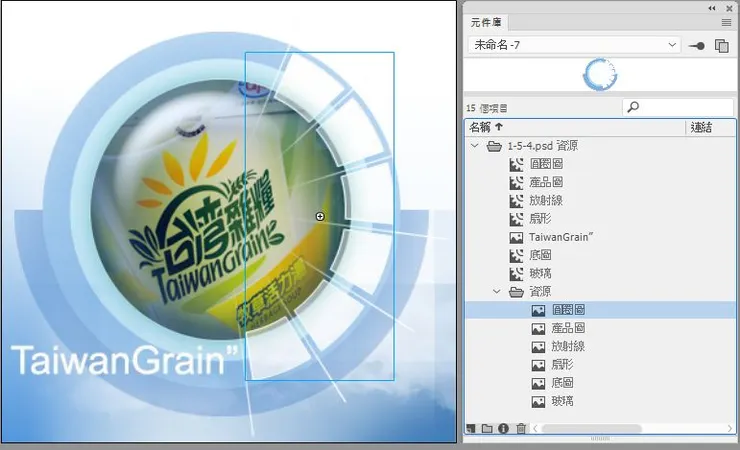Select the 圓圈圈 graphic symbol
The image size is (740, 450).
[599, 164]
